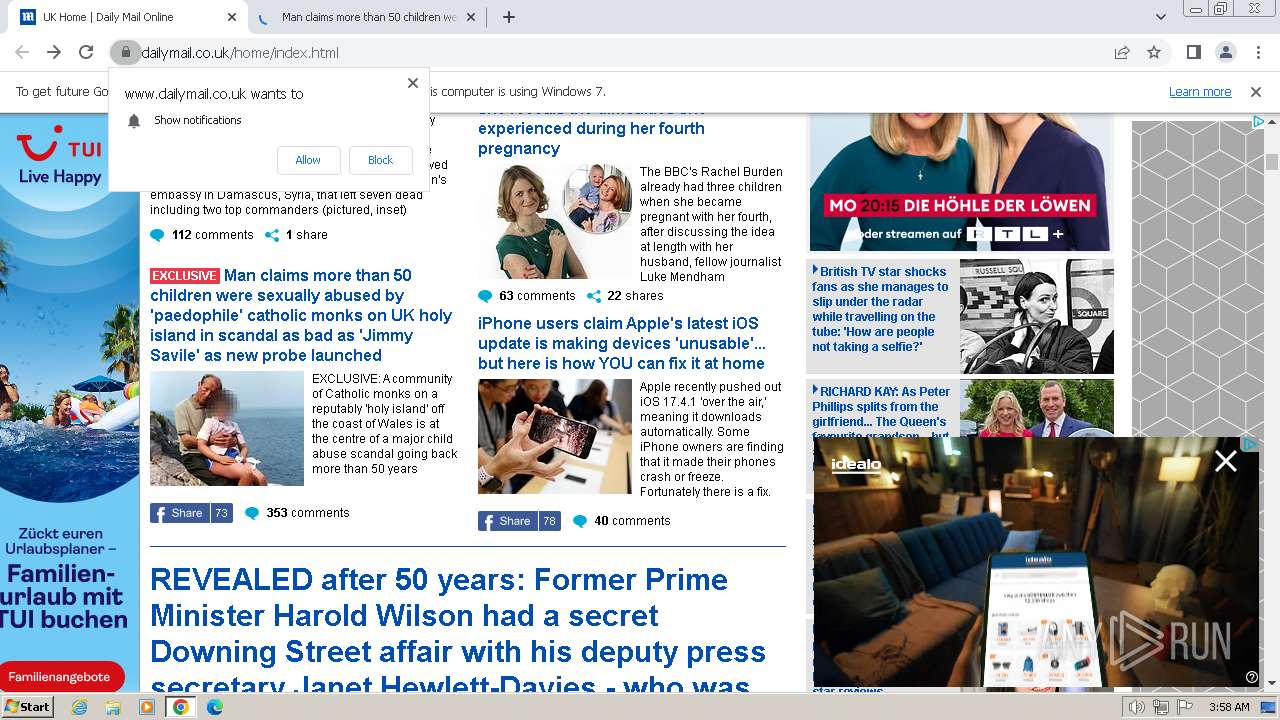Open Rachel Burden pregnancy article photo

(x=555, y=222)
